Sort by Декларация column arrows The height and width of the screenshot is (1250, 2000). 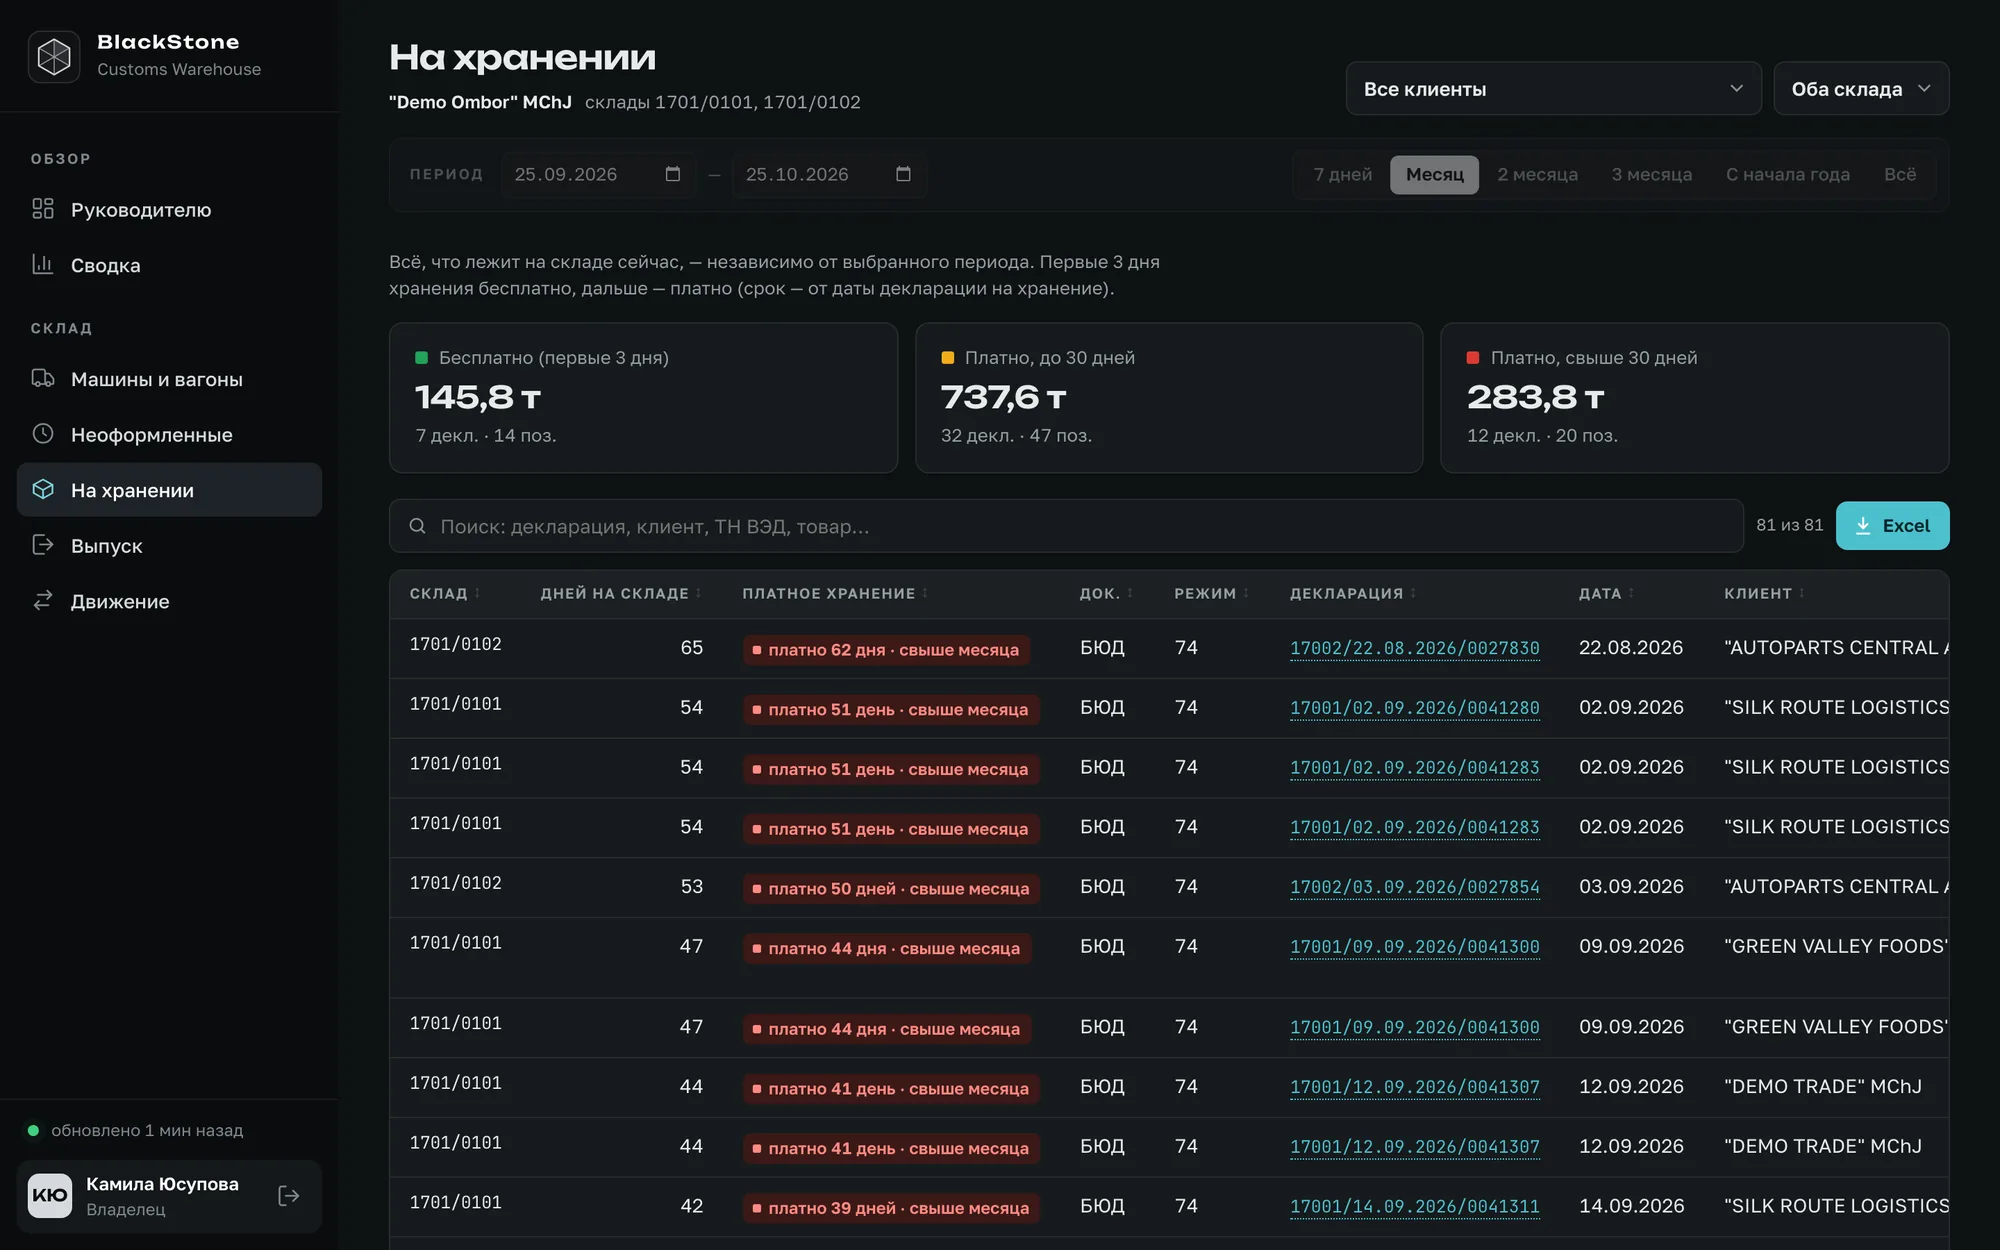[1413, 593]
